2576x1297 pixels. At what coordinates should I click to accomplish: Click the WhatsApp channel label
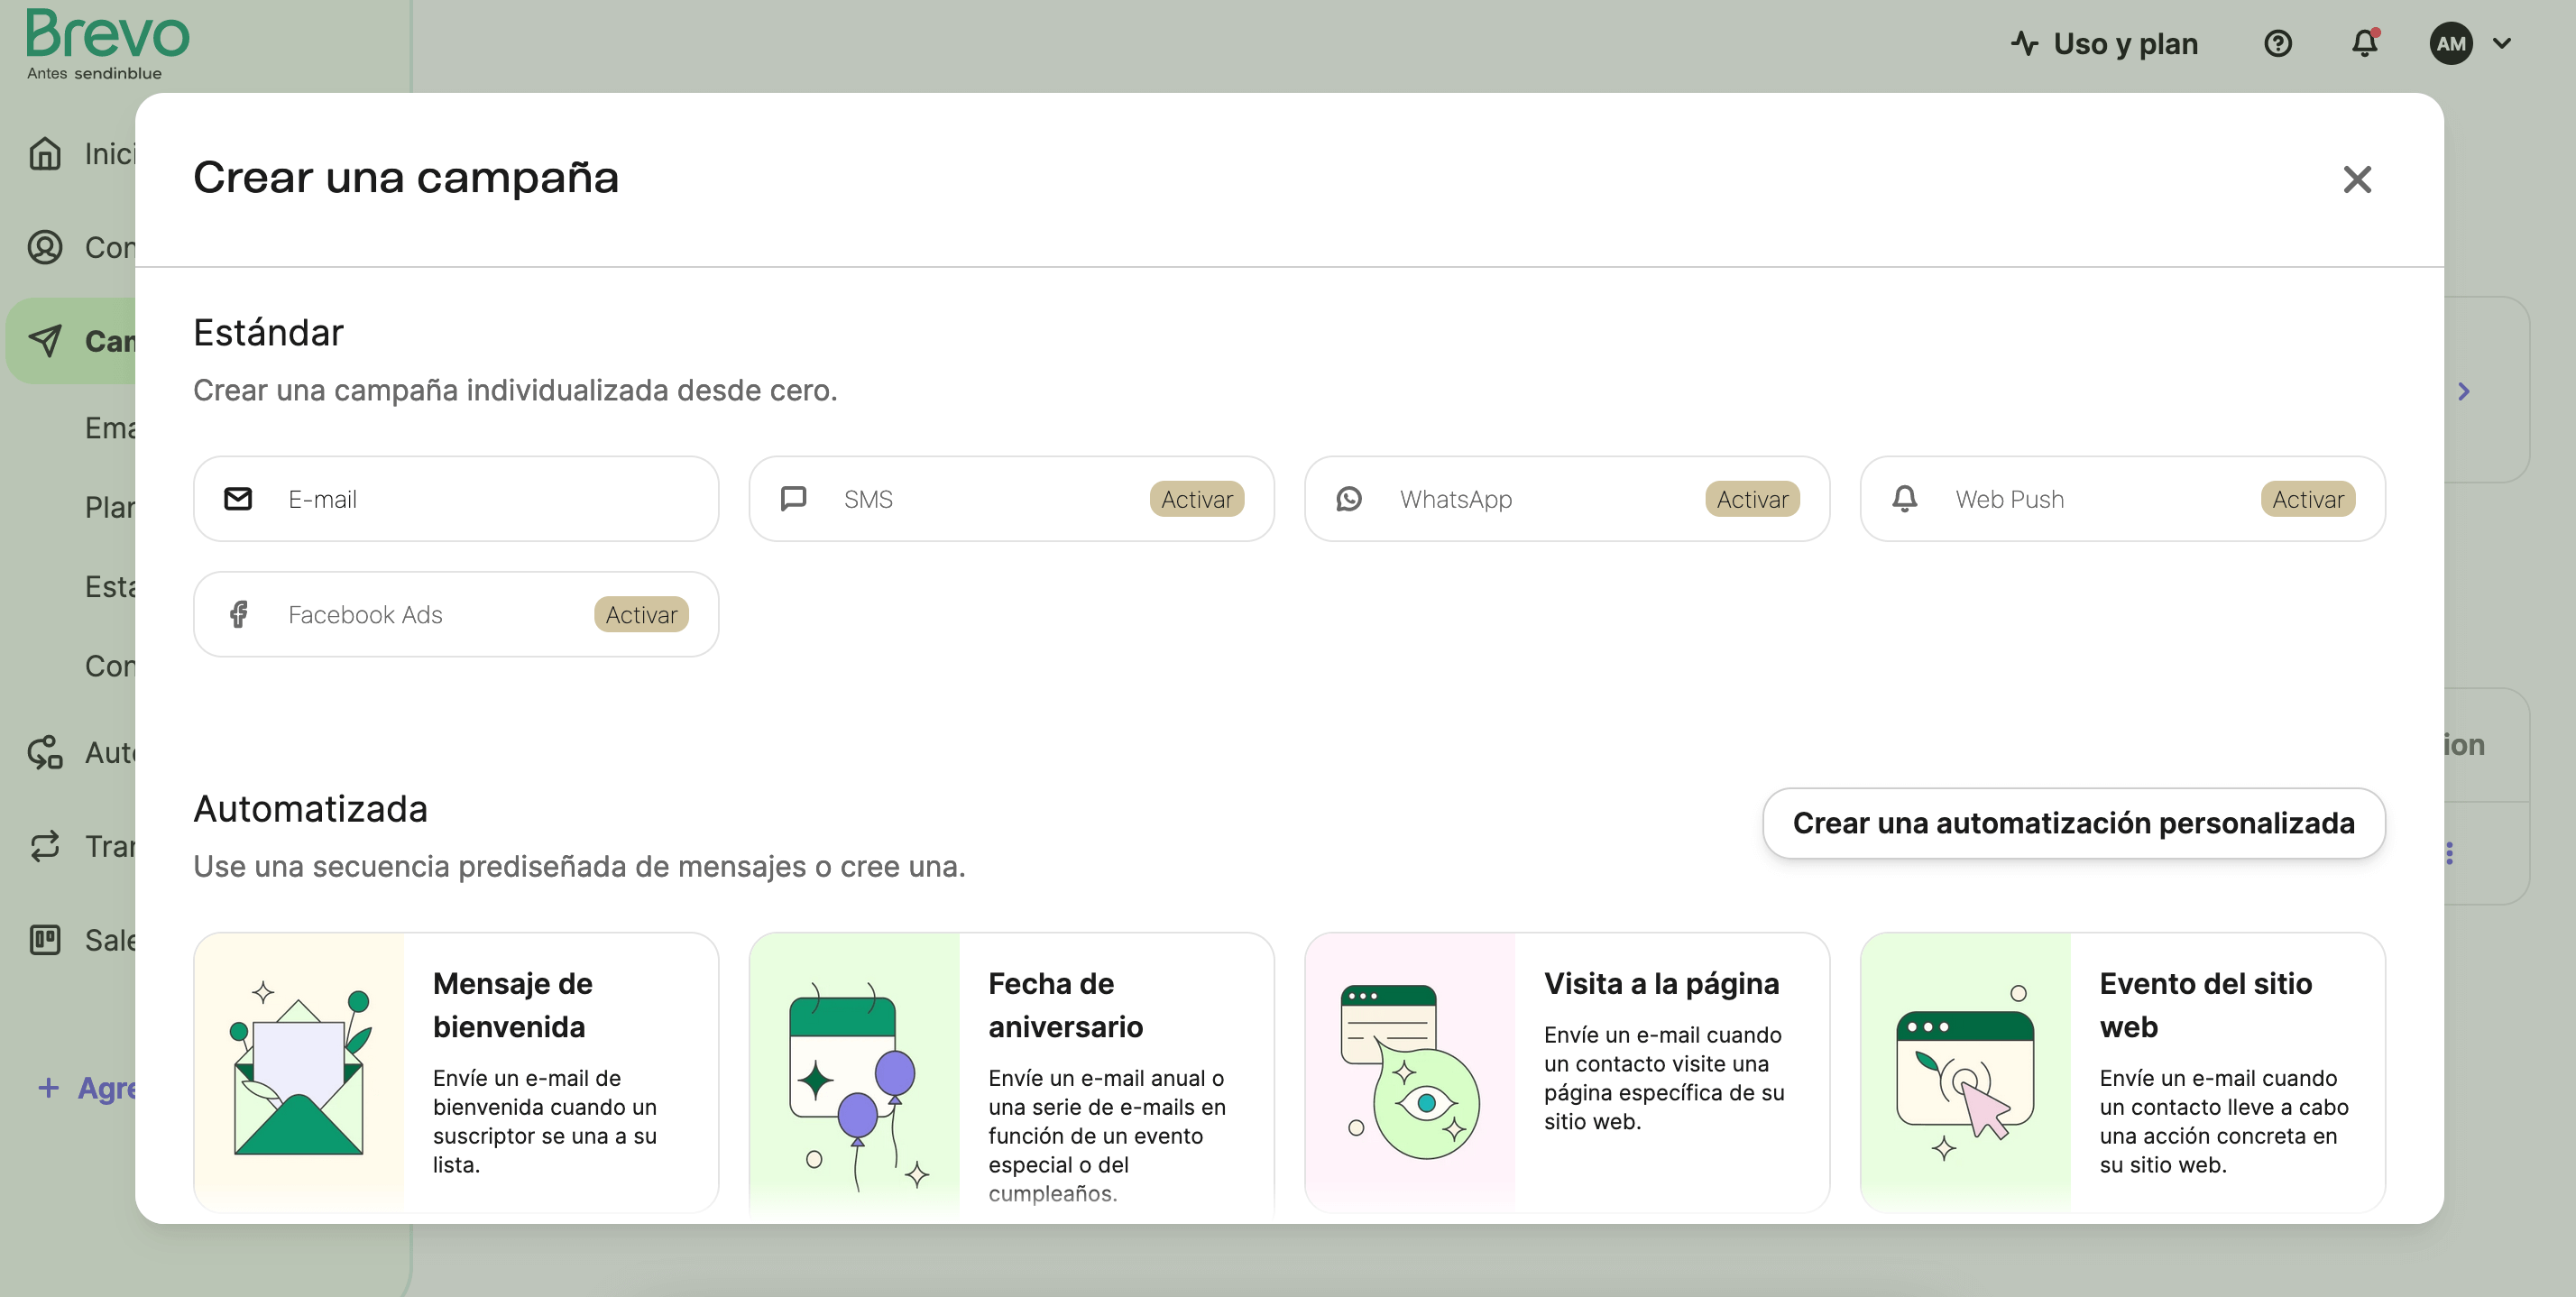click(1456, 499)
